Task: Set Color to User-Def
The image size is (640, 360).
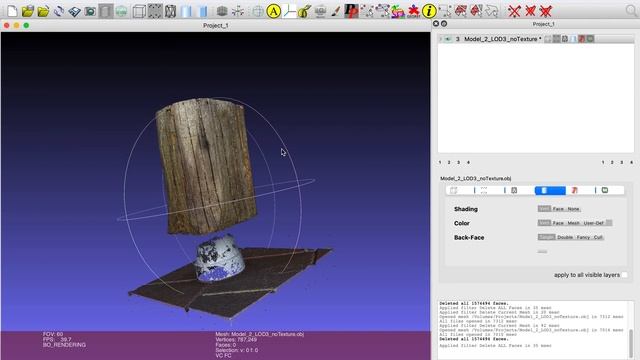Action: pyautogui.click(x=593, y=223)
